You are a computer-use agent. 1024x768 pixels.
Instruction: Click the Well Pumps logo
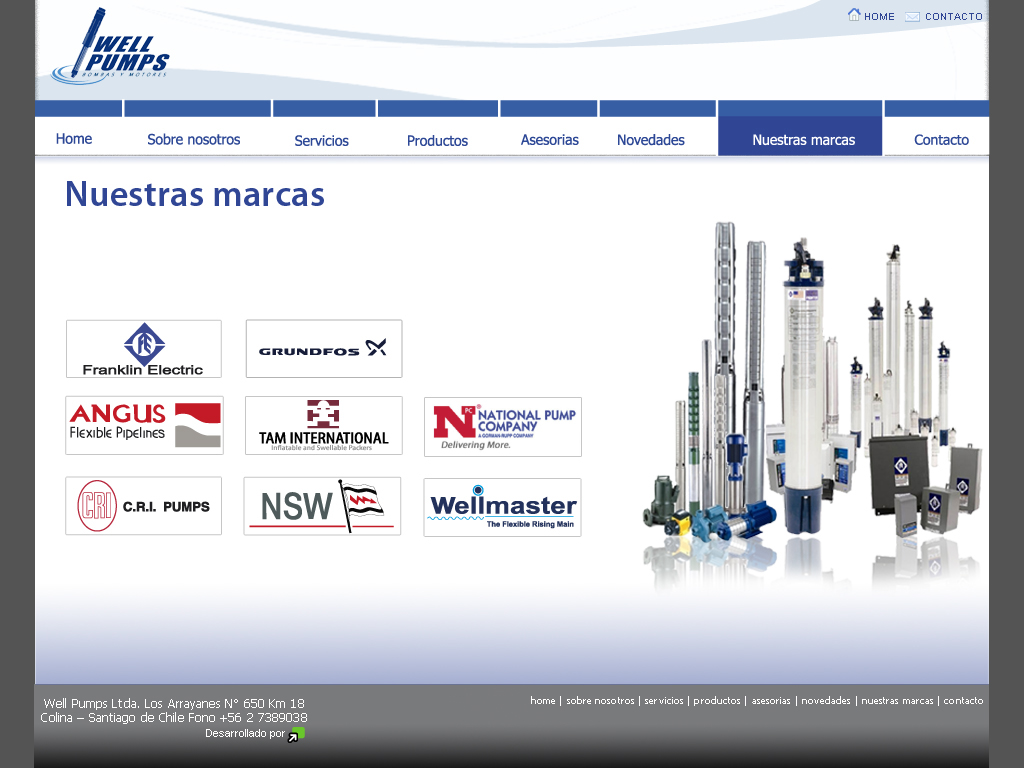[x=110, y=47]
